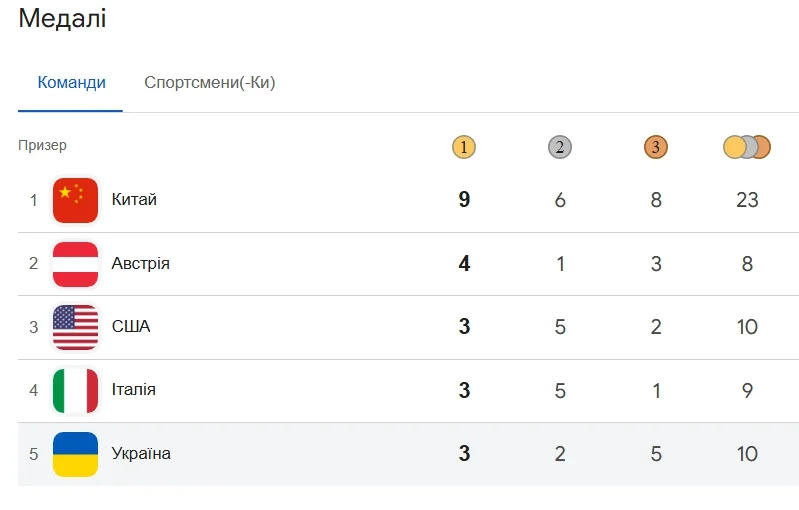Click the Медалі heading
This screenshot has height=510, width=799.
pos(62,18)
